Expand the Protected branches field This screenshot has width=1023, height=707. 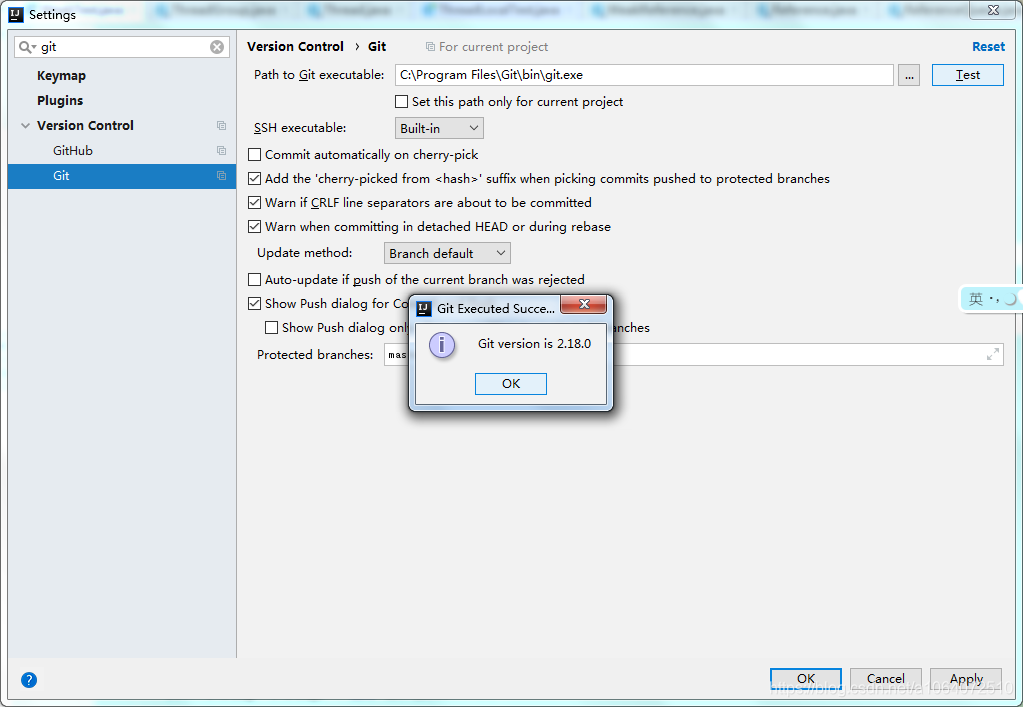(992, 354)
